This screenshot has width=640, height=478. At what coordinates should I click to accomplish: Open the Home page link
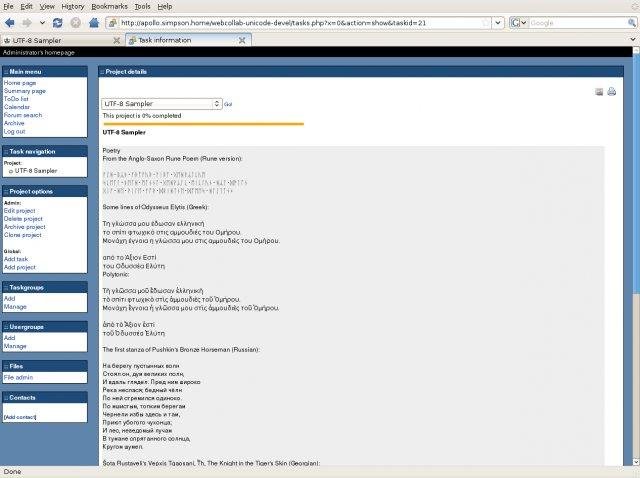(x=20, y=83)
